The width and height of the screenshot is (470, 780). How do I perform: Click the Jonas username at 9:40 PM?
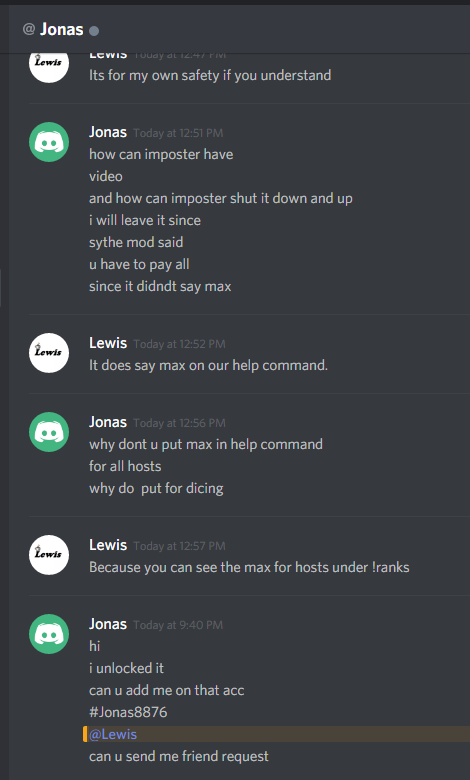pos(108,624)
